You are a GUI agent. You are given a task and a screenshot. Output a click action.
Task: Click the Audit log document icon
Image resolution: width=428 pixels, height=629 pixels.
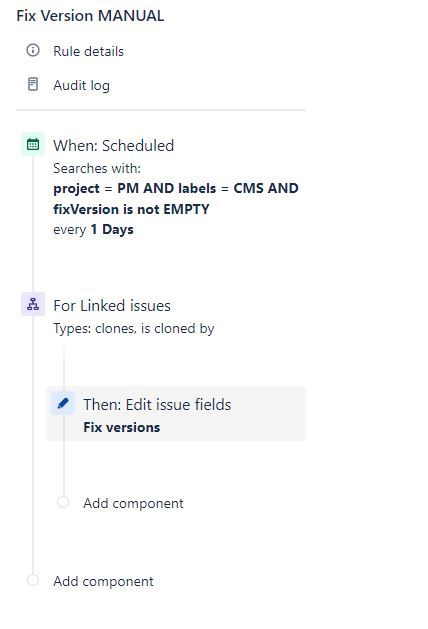tap(33, 84)
